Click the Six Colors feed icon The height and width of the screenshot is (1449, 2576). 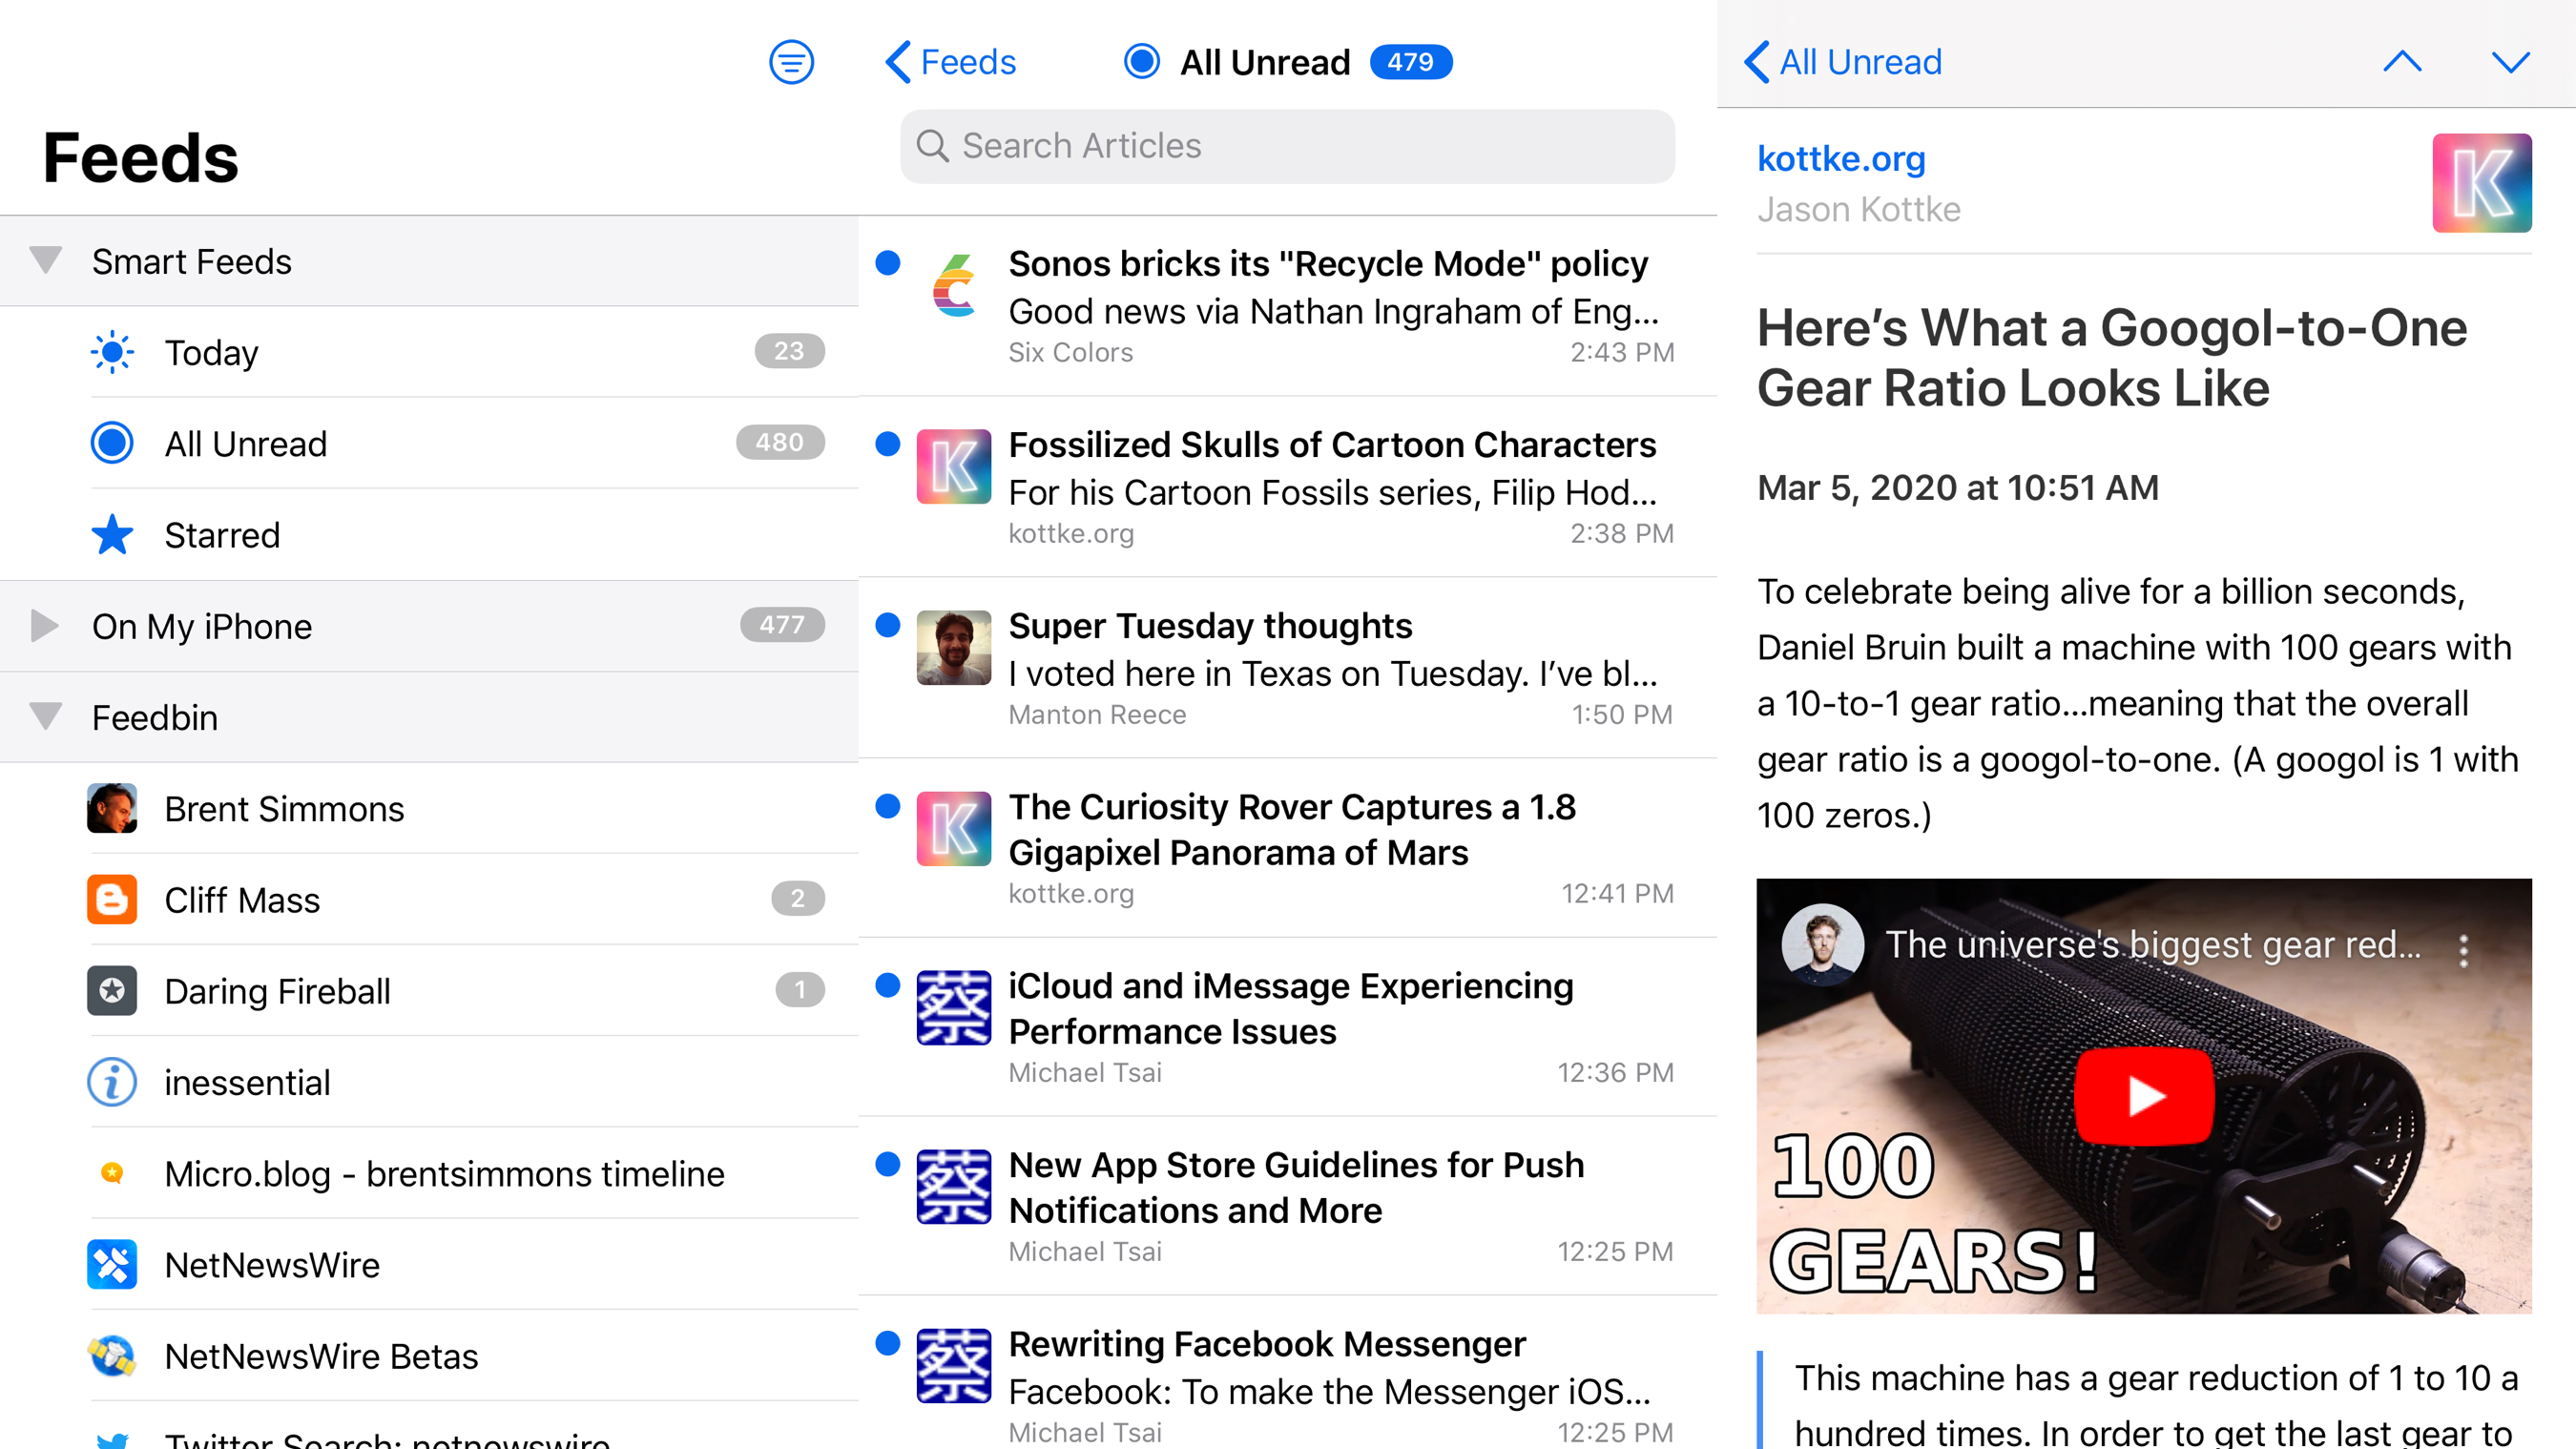[x=954, y=285]
